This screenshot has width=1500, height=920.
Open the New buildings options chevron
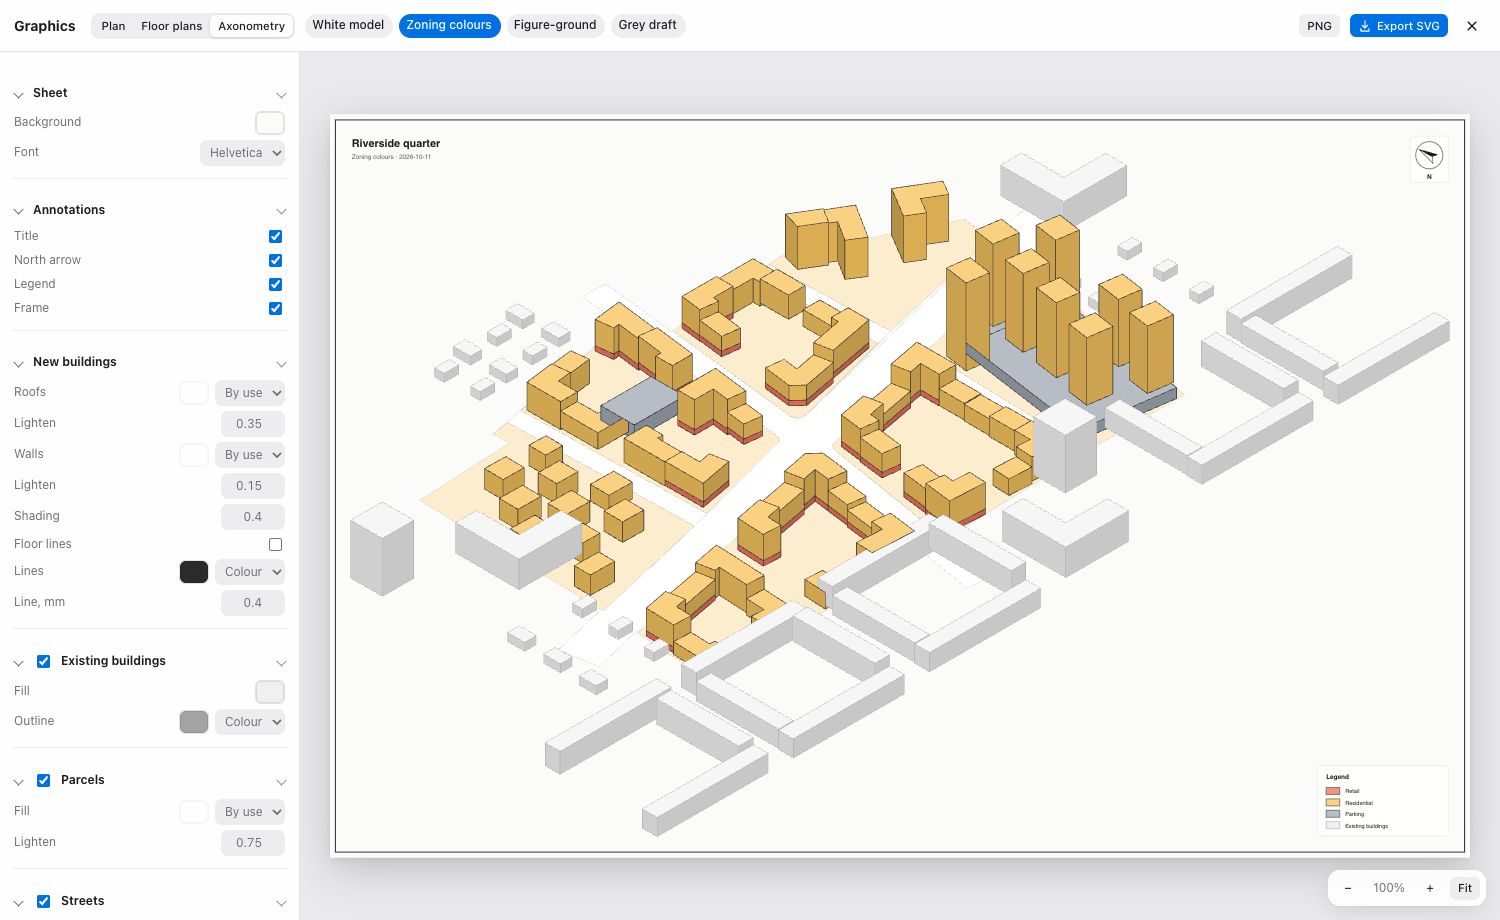click(281, 363)
